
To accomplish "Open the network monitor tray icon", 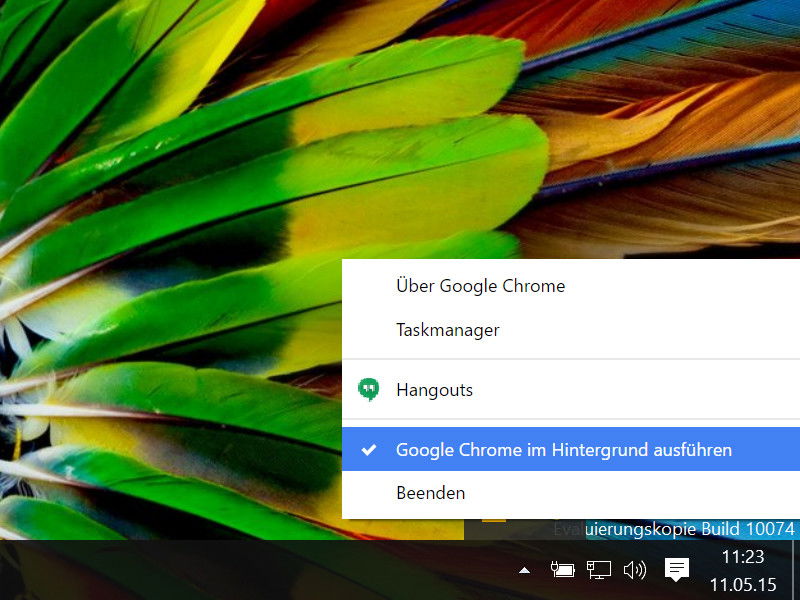I will (x=599, y=569).
